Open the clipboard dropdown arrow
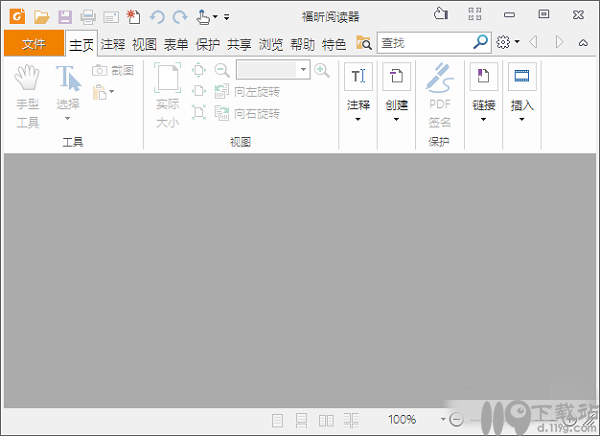 click(112, 91)
